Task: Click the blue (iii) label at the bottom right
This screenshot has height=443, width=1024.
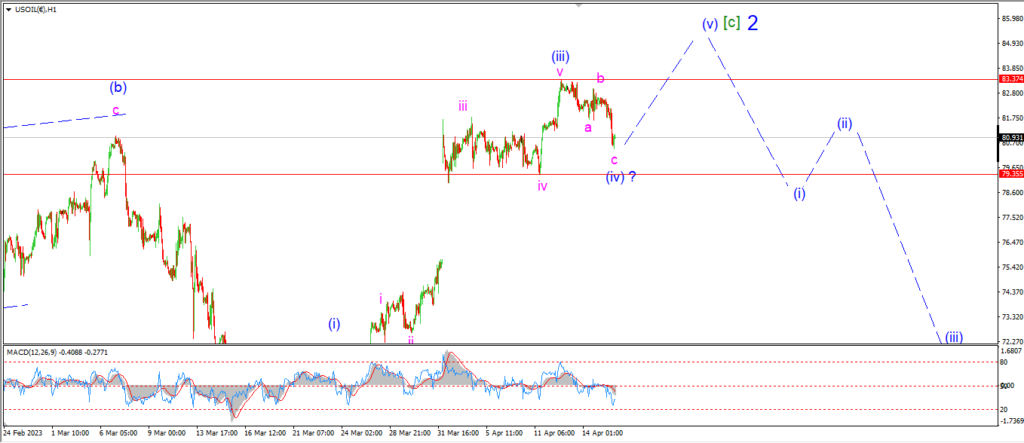Action: 953,337
